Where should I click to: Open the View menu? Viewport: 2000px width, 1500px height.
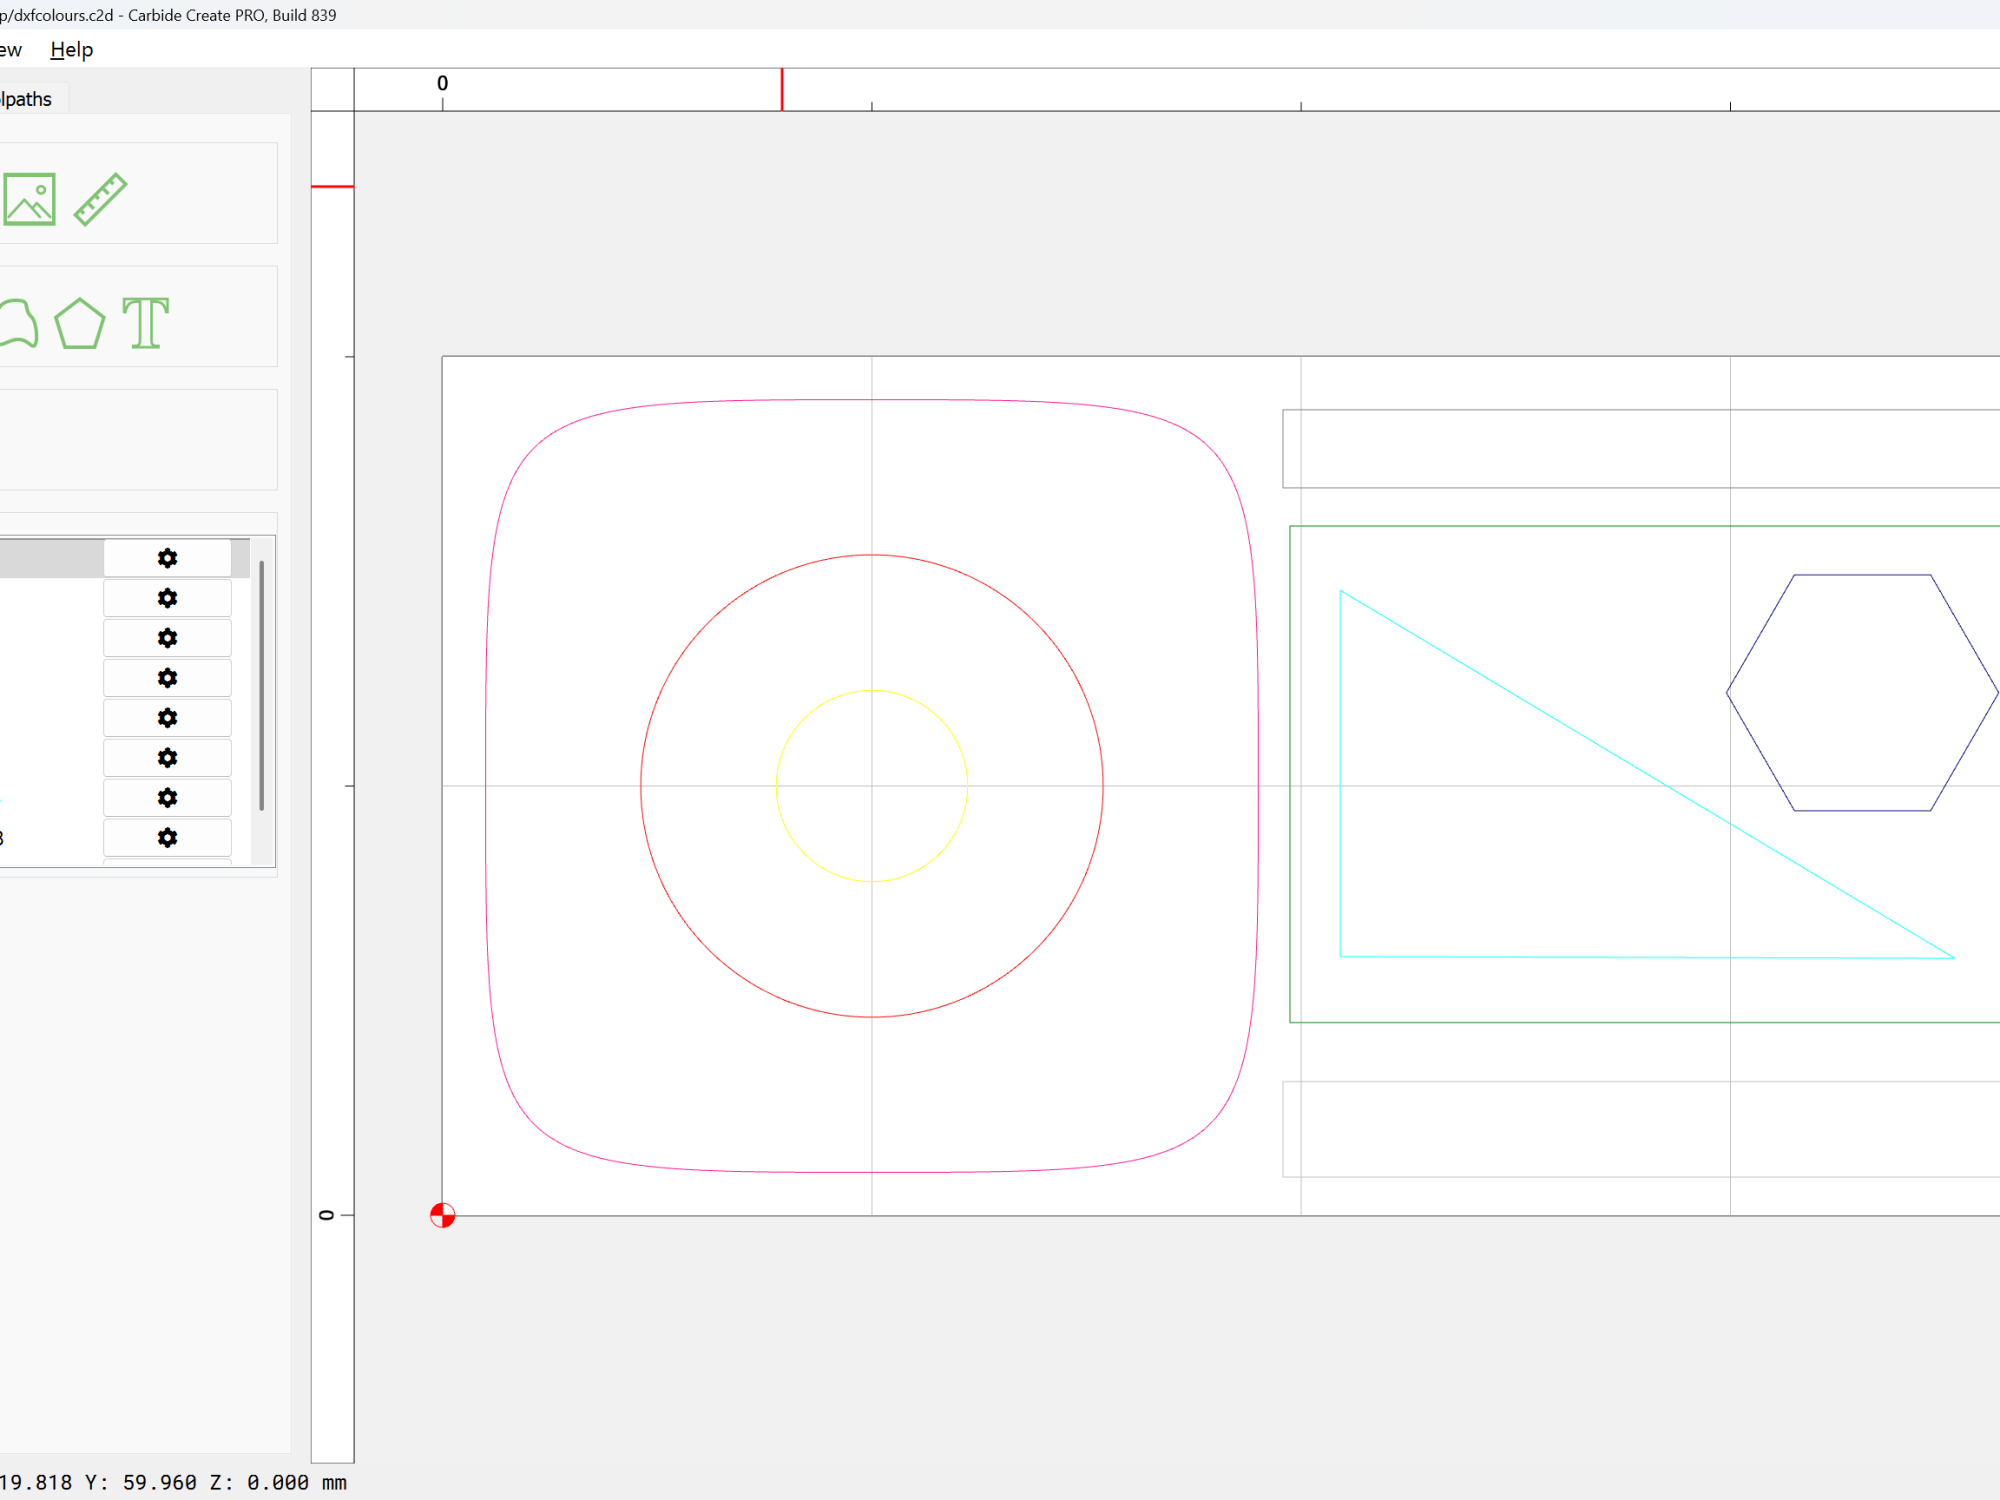pos(11,50)
